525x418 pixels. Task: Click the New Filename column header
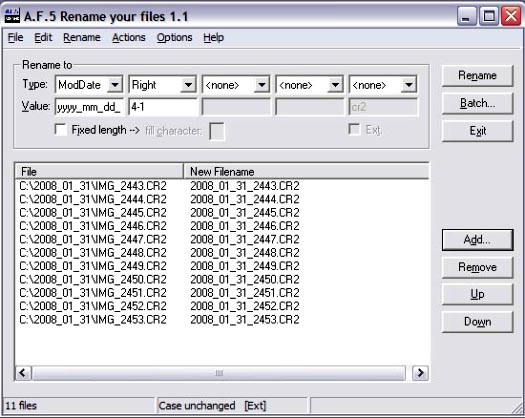306,171
